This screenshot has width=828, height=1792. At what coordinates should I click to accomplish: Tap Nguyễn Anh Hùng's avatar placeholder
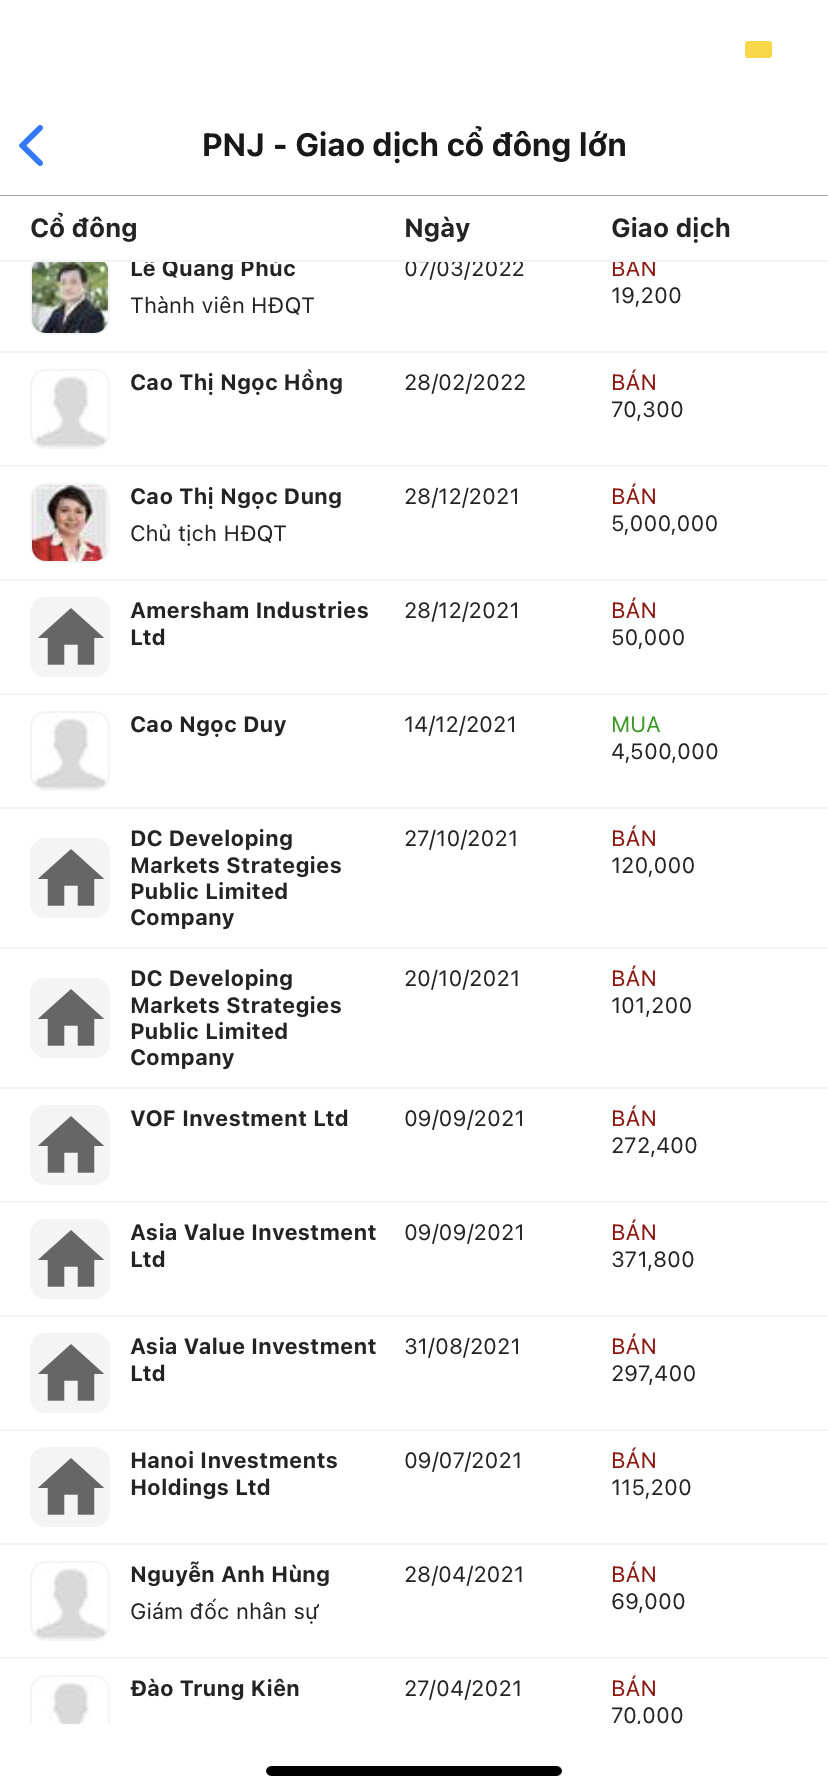pyautogui.click(x=70, y=1601)
